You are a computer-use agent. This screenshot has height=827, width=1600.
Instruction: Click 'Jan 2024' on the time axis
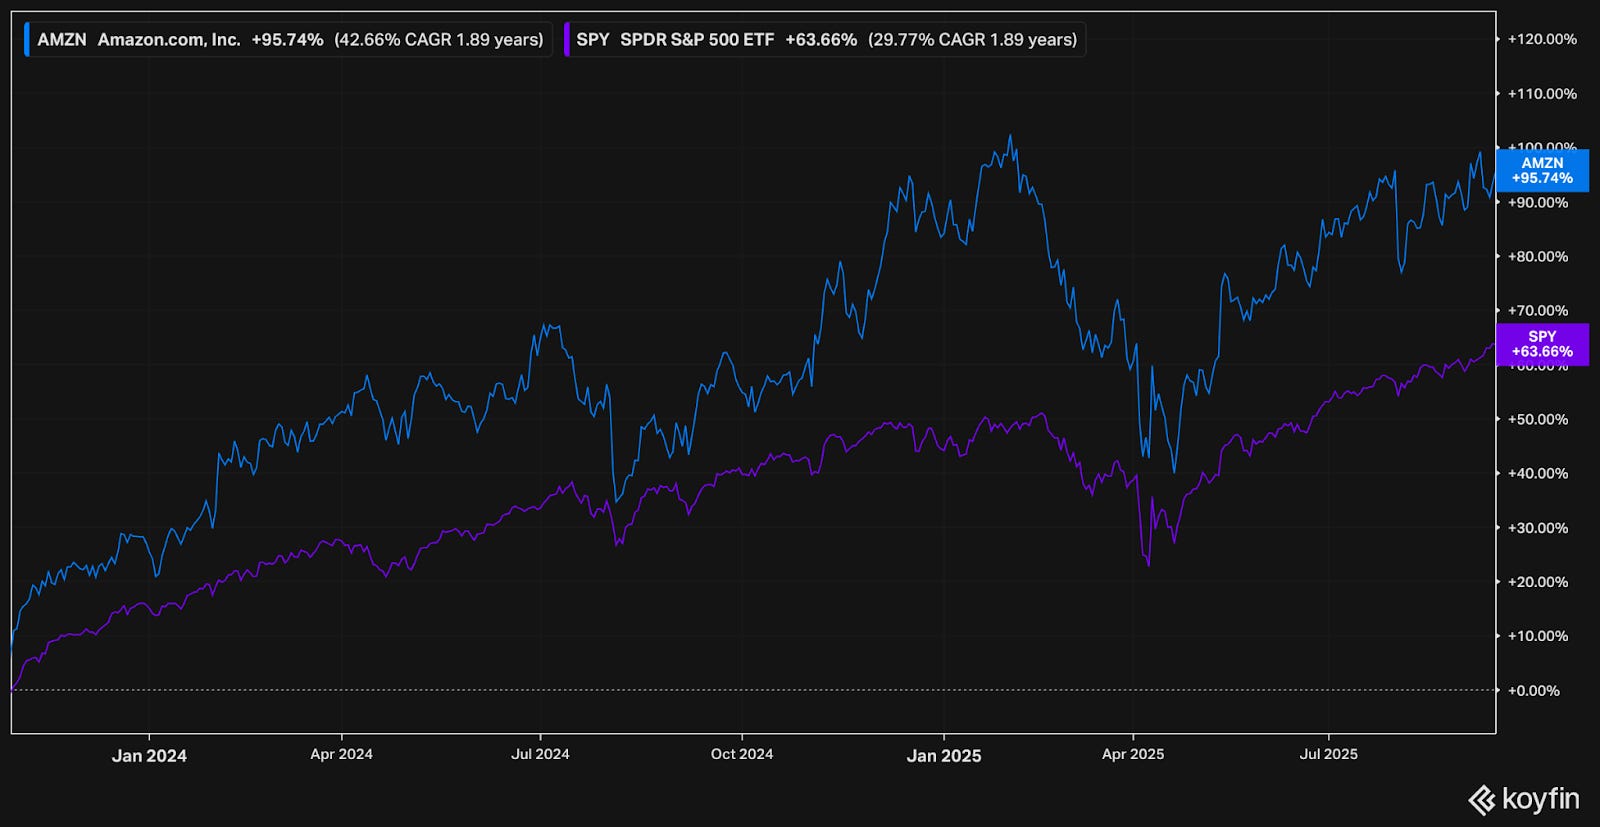click(x=149, y=756)
